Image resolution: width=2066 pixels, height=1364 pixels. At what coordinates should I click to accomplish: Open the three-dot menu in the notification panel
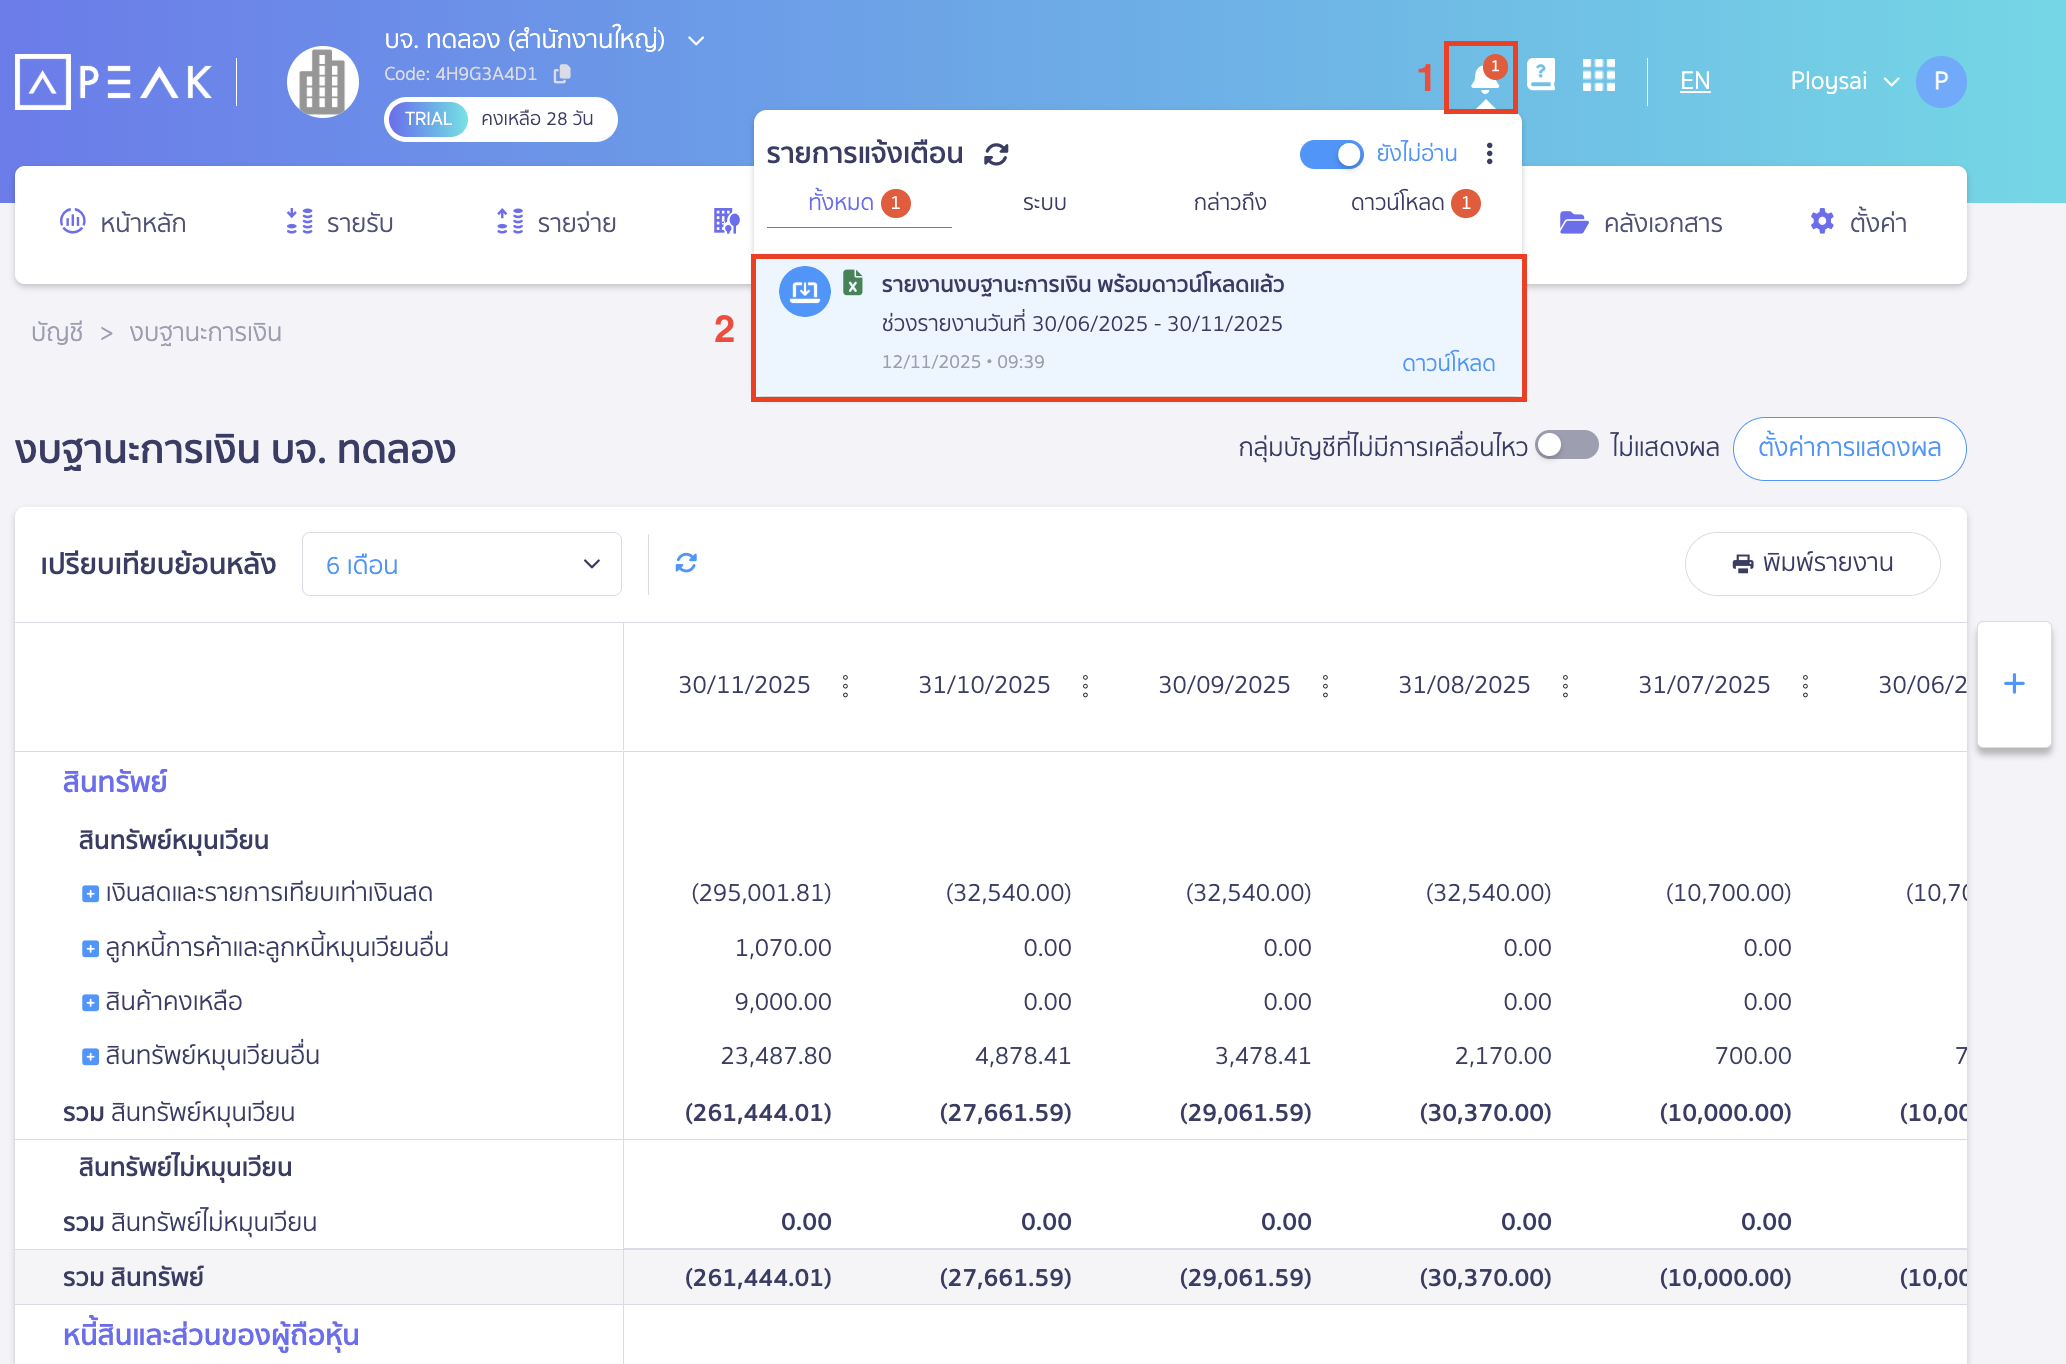point(1490,154)
